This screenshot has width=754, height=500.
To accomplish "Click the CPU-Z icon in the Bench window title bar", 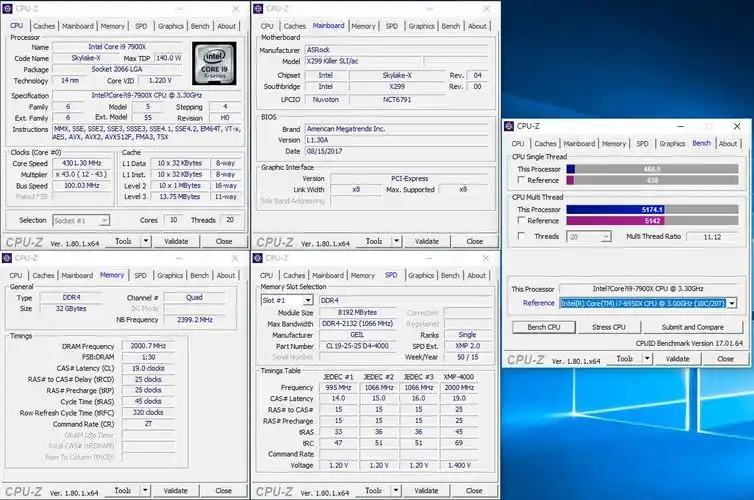I will 509,126.
